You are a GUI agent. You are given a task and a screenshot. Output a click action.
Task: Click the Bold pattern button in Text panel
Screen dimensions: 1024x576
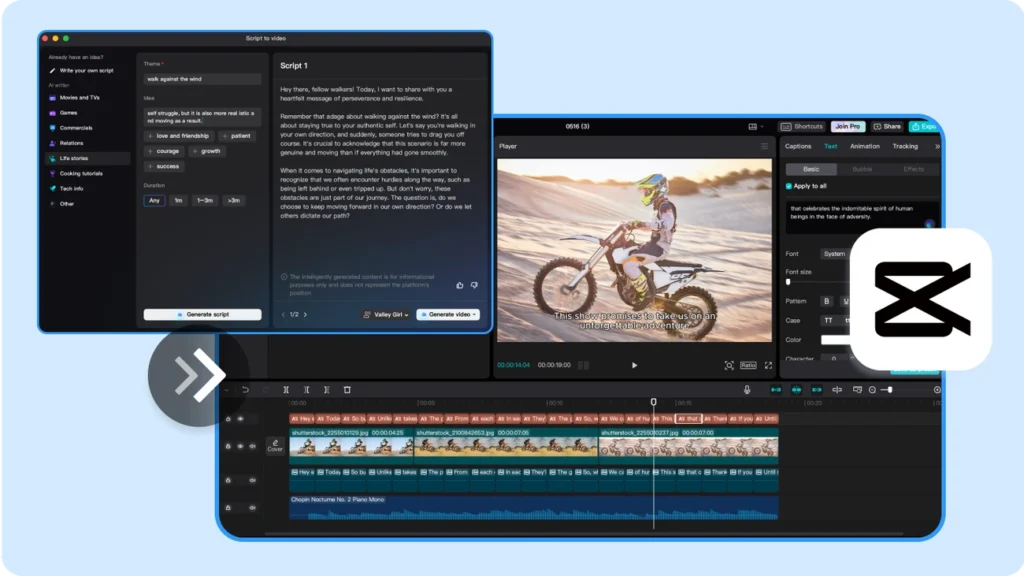coord(826,301)
